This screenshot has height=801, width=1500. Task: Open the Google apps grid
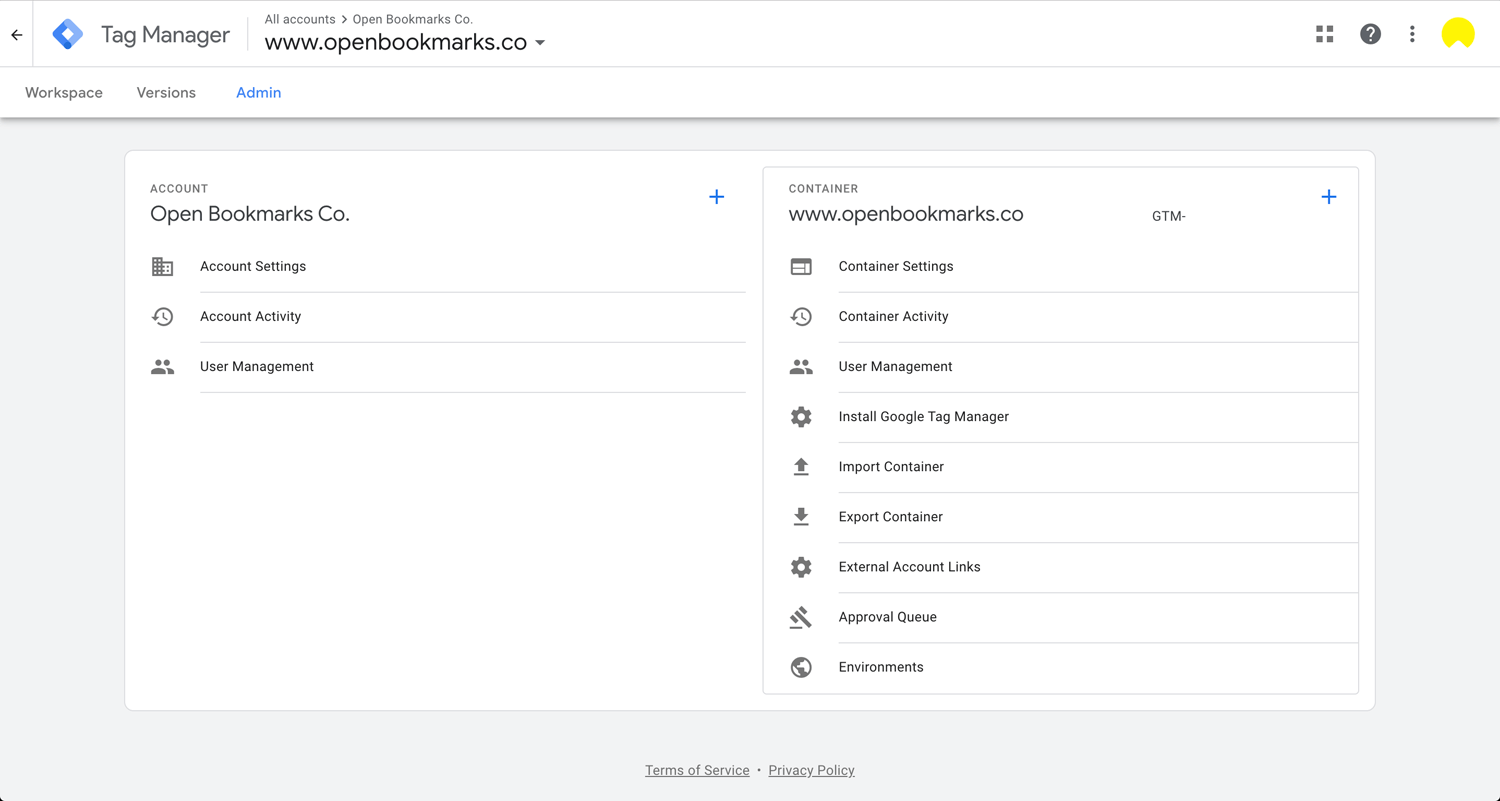click(1325, 34)
